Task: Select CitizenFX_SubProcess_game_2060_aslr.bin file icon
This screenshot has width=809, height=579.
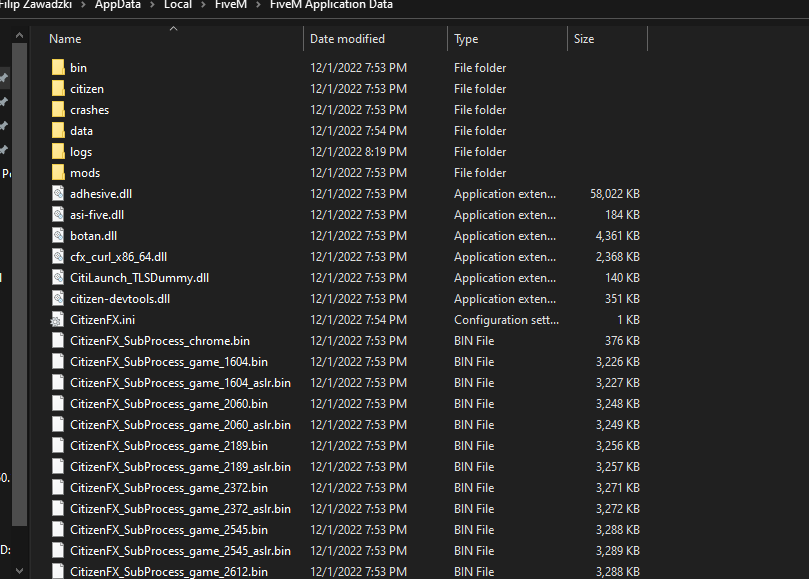Action: coord(58,425)
